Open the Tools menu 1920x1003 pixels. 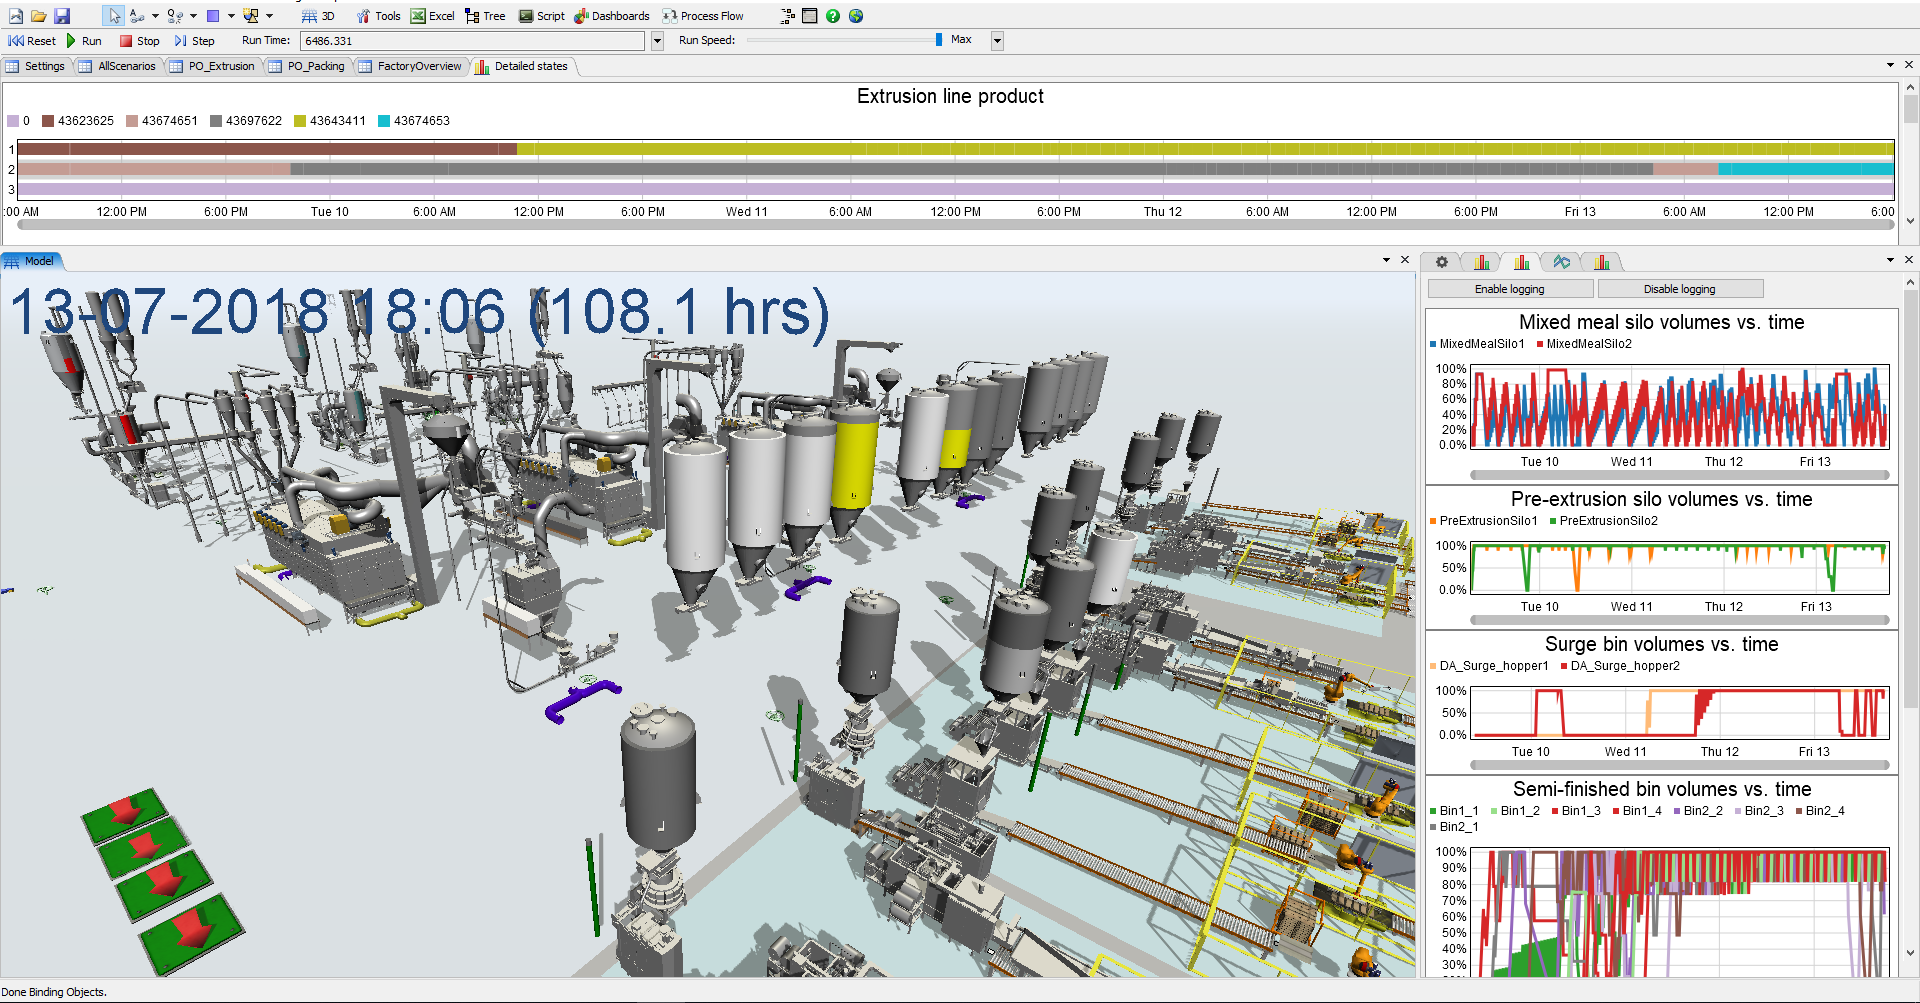[x=378, y=16]
